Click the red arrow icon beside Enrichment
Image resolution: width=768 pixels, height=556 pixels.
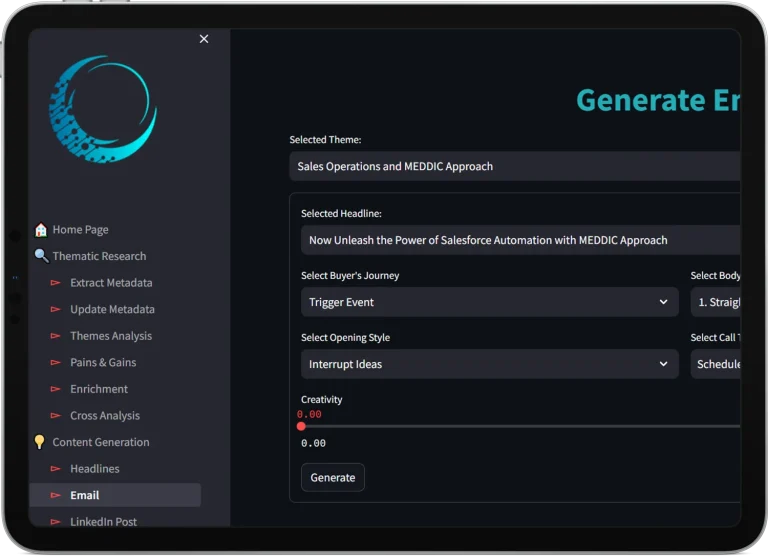pos(56,389)
